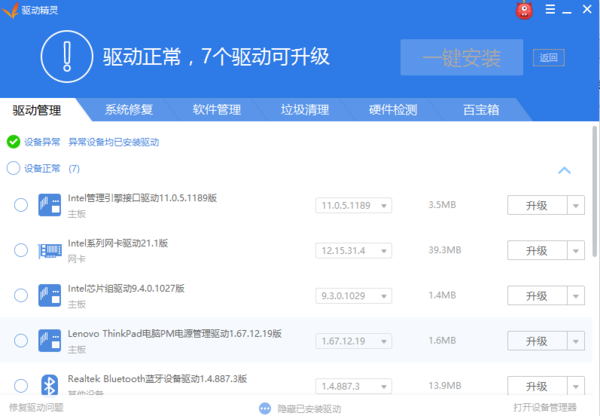Click the 隐藏已安装驱动 ellipsis icon
Image resolution: width=600 pixels, height=416 pixels.
click(265, 408)
